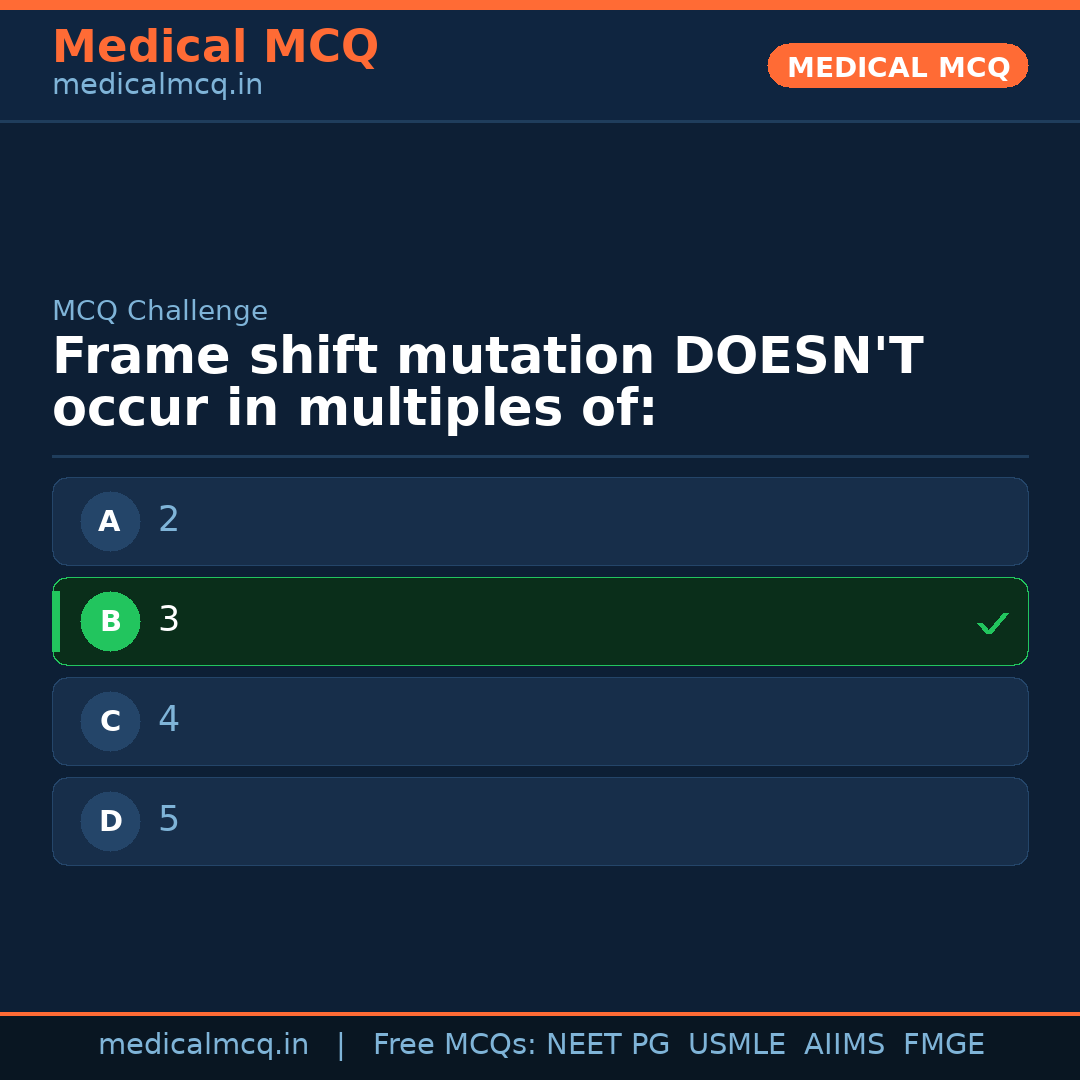The width and height of the screenshot is (1080, 1080).
Task: Click the orange MEDICAL MCQ badge
Action: point(897,66)
